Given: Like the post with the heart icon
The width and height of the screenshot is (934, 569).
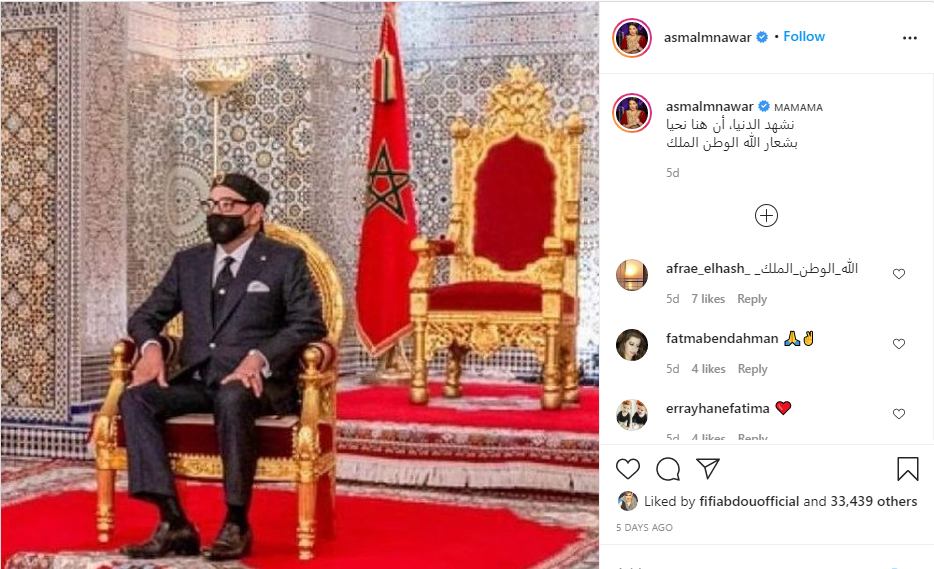Looking at the screenshot, I should pyautogui.click(x=627, y=469).
